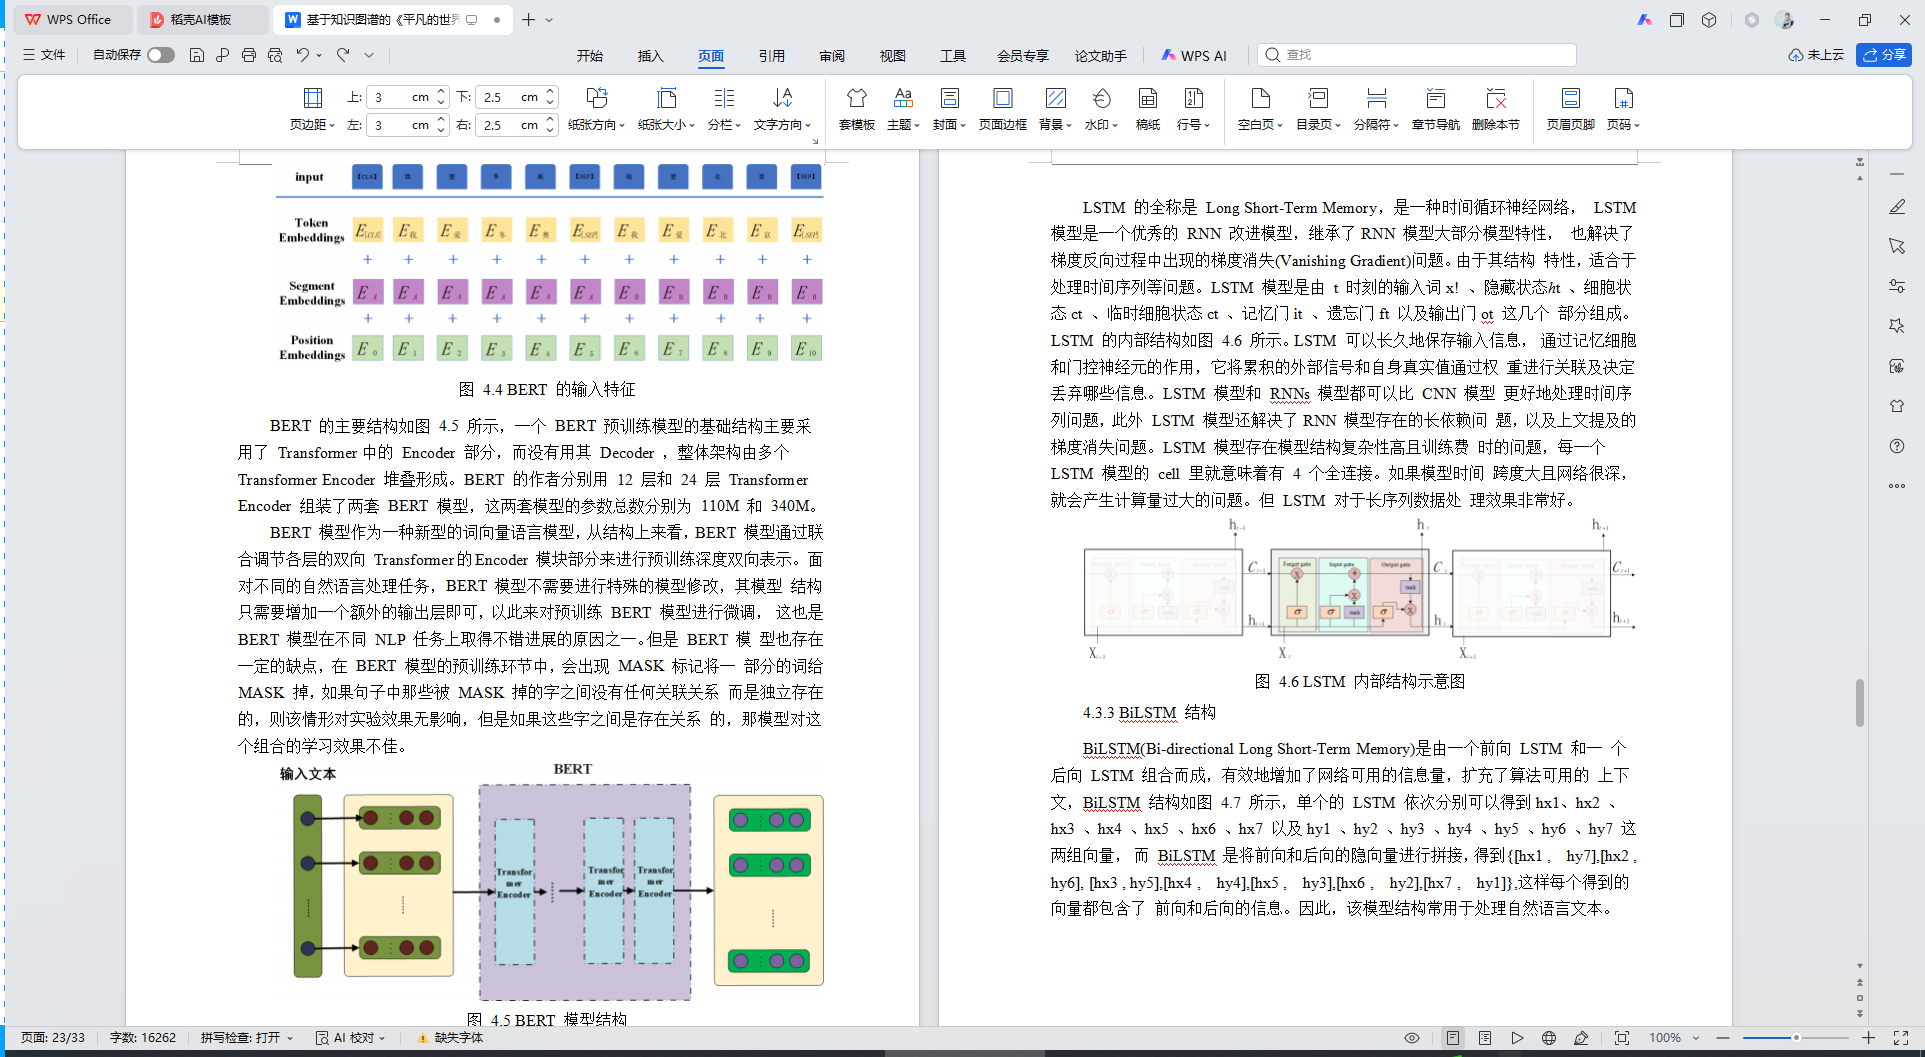Switch to web layout view globe icon
This screenshot has width=1925, height=1057.
1549,1038
